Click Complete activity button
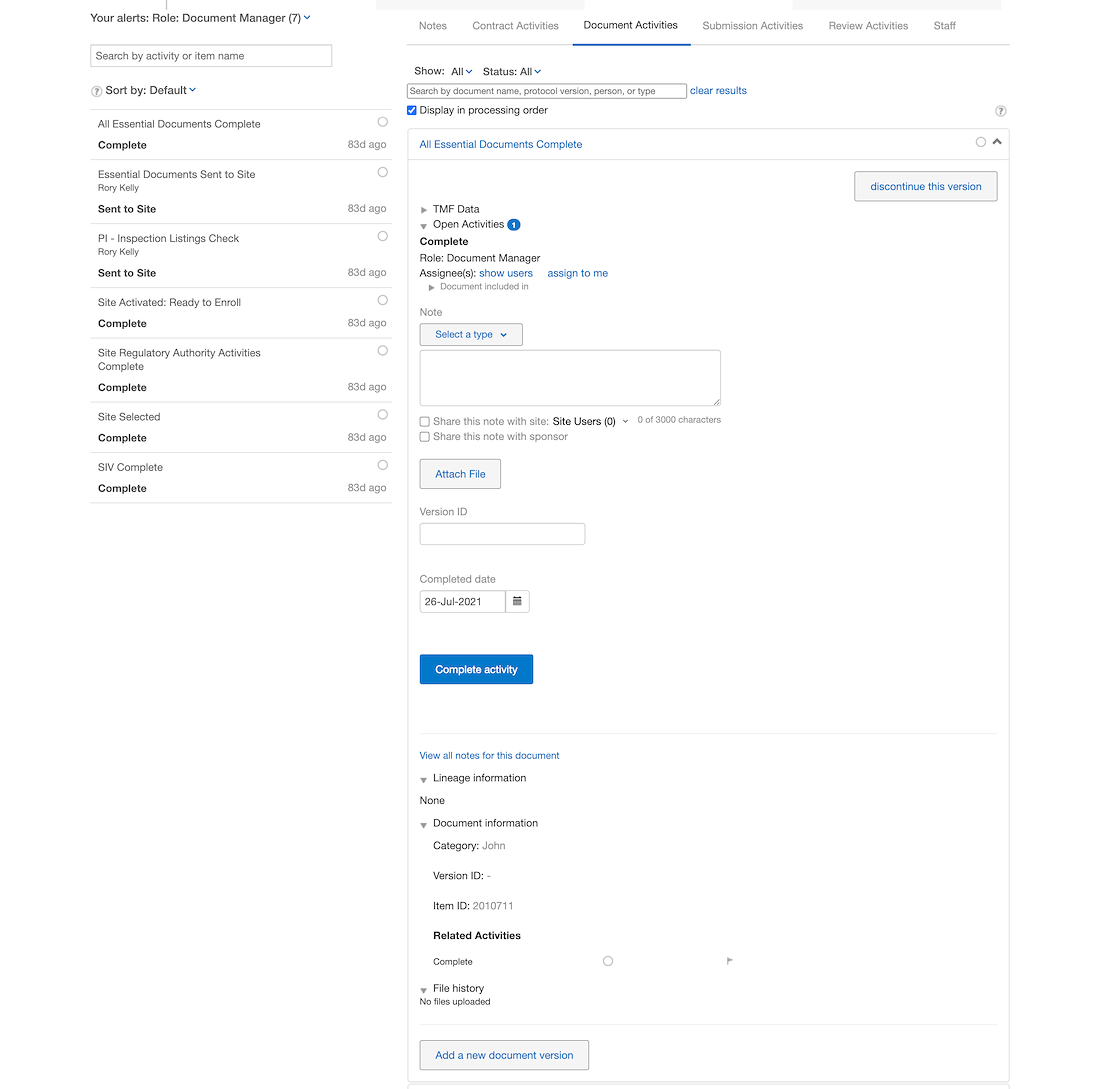 476,669
